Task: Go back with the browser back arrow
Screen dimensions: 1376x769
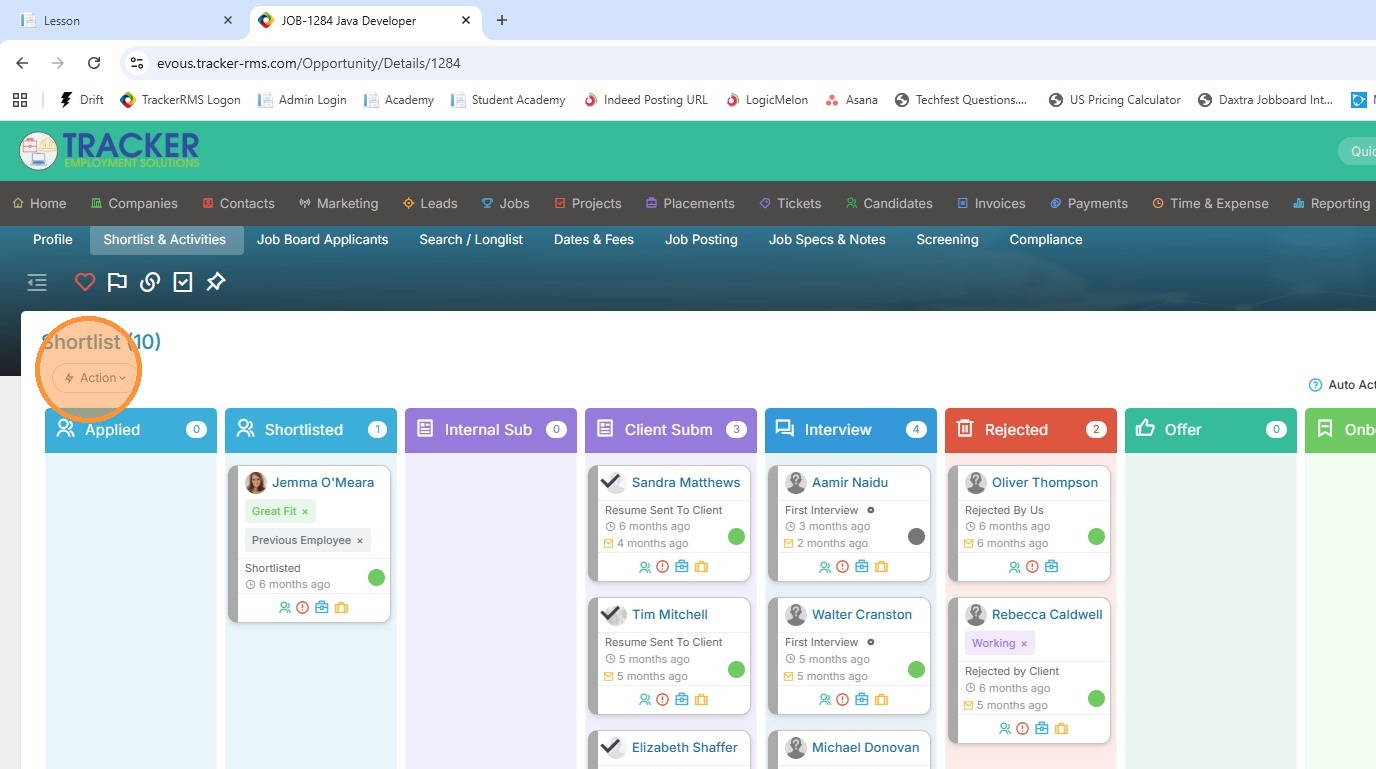Action: pos(22,63)
